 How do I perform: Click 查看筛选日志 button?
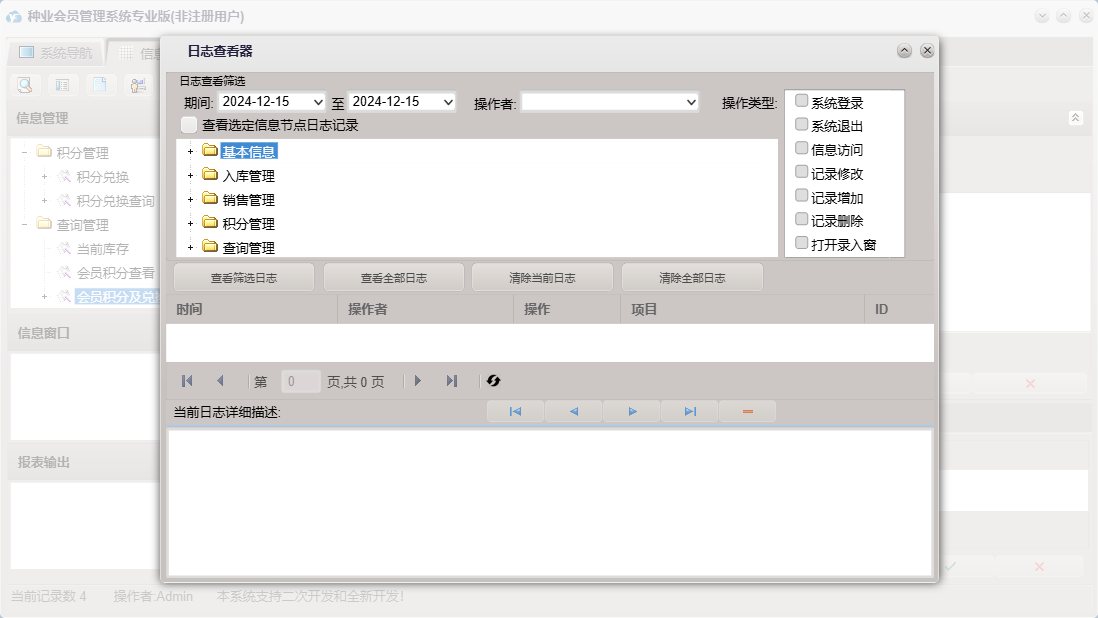pos(244,278)
